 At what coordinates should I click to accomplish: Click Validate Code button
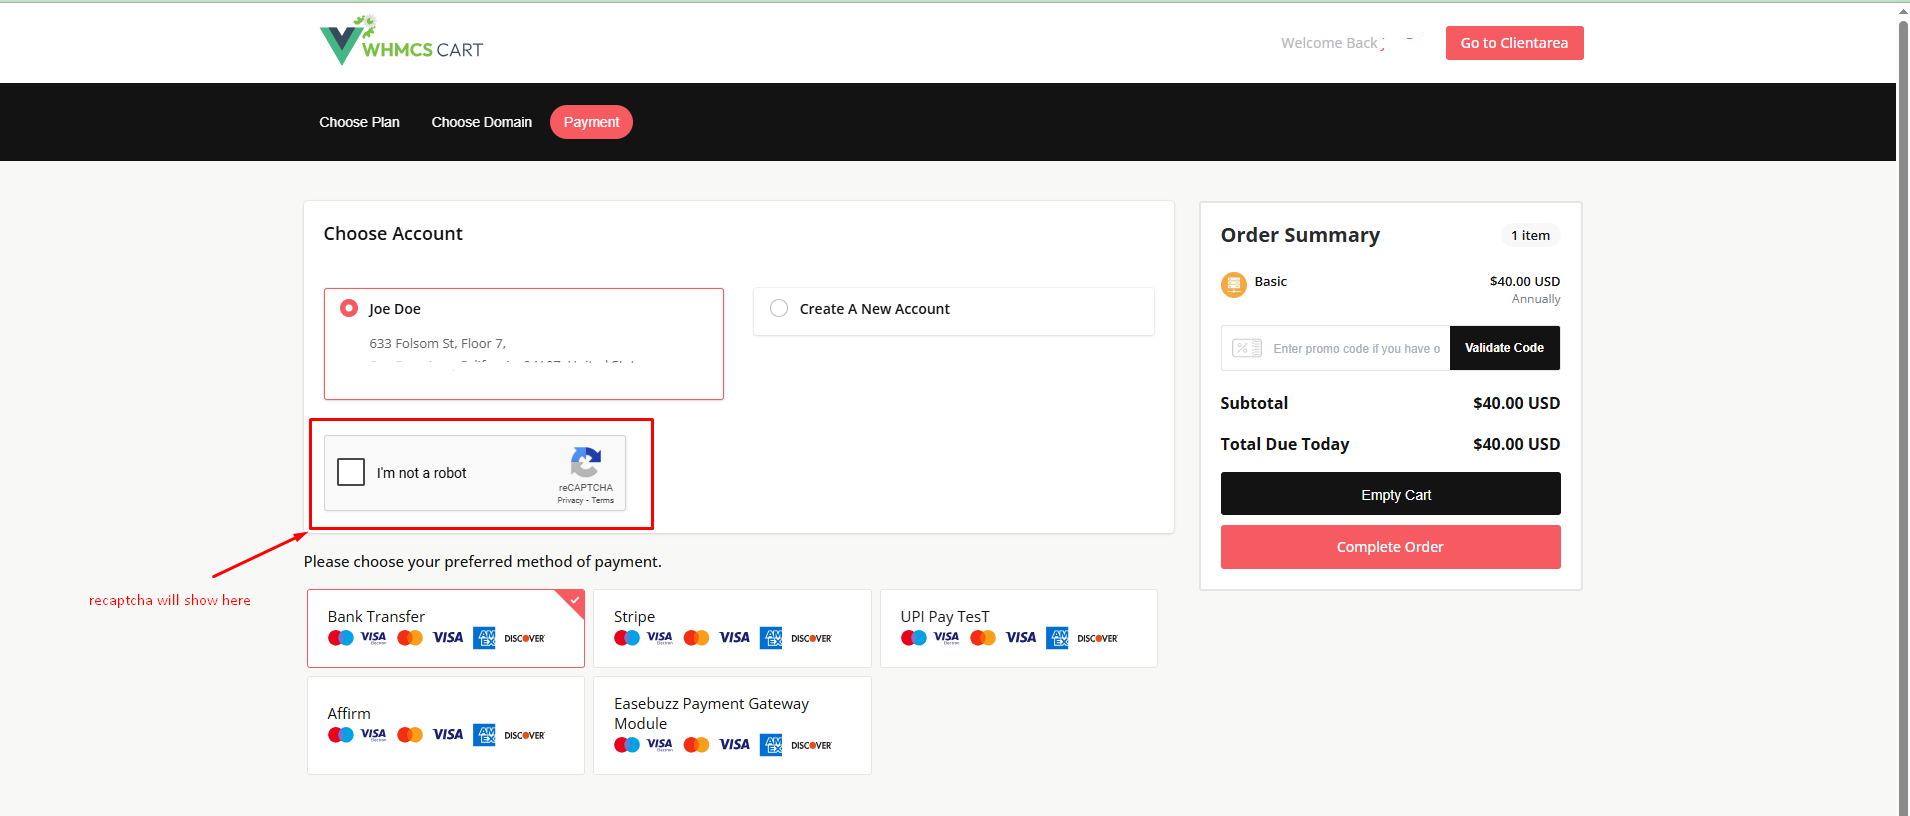point(1504,348)
